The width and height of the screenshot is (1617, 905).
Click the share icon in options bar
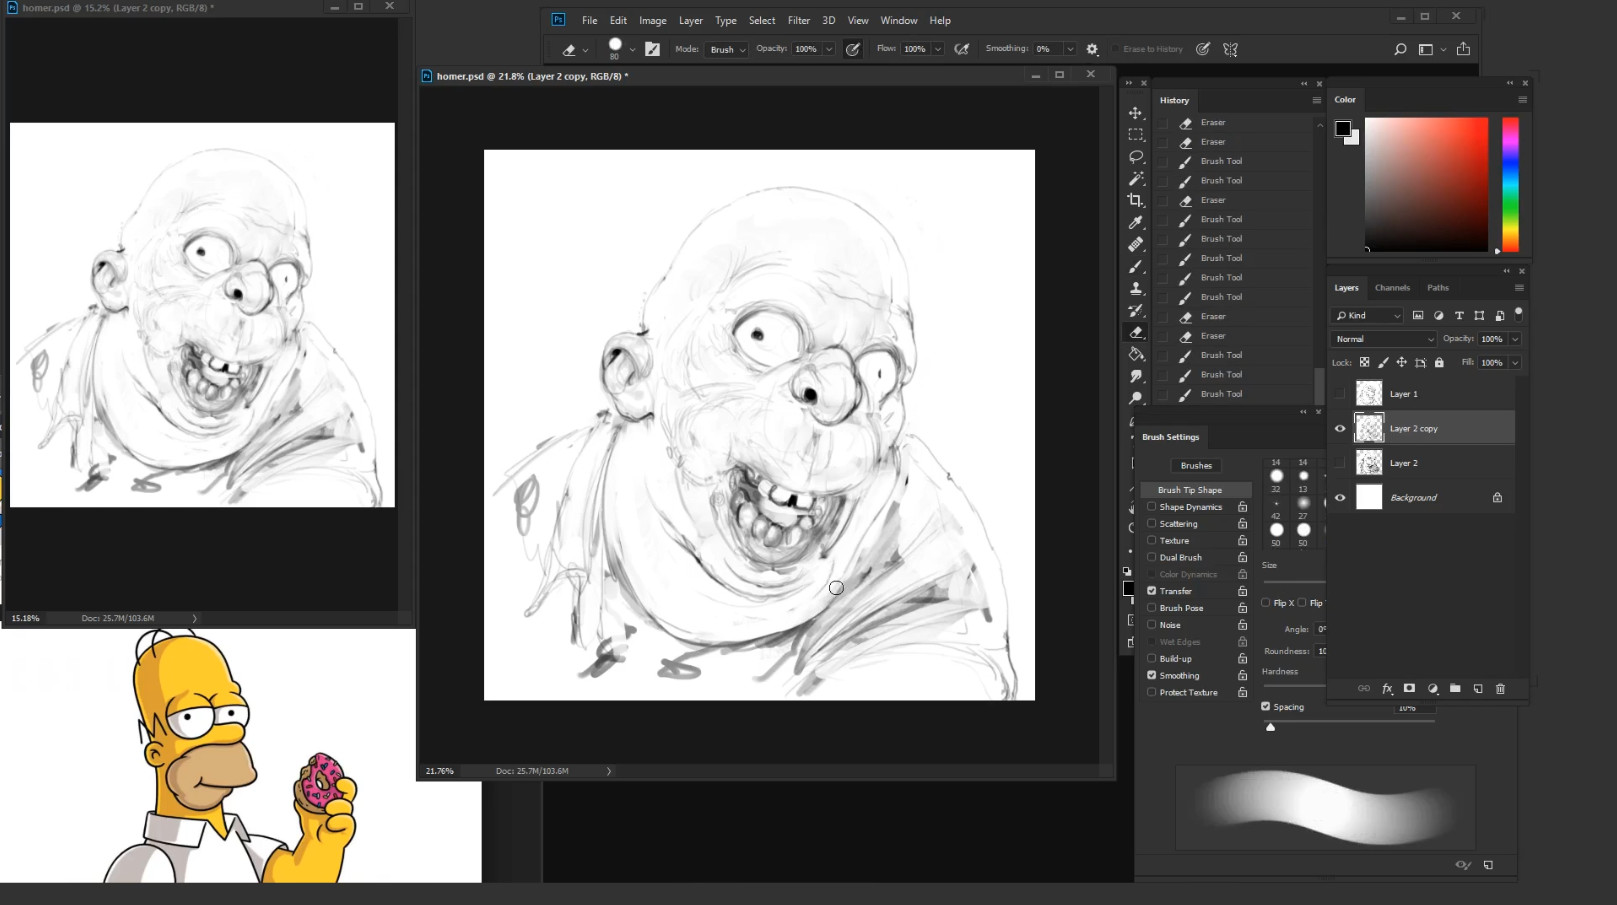(x=1464, y=48)
